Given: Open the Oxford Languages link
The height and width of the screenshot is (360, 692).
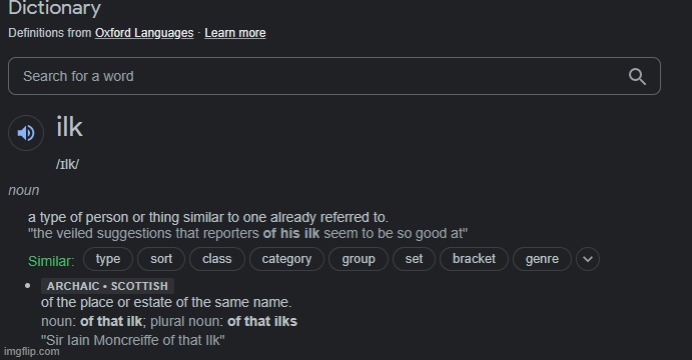Looking at the screenshot, I should pos(144,33).
